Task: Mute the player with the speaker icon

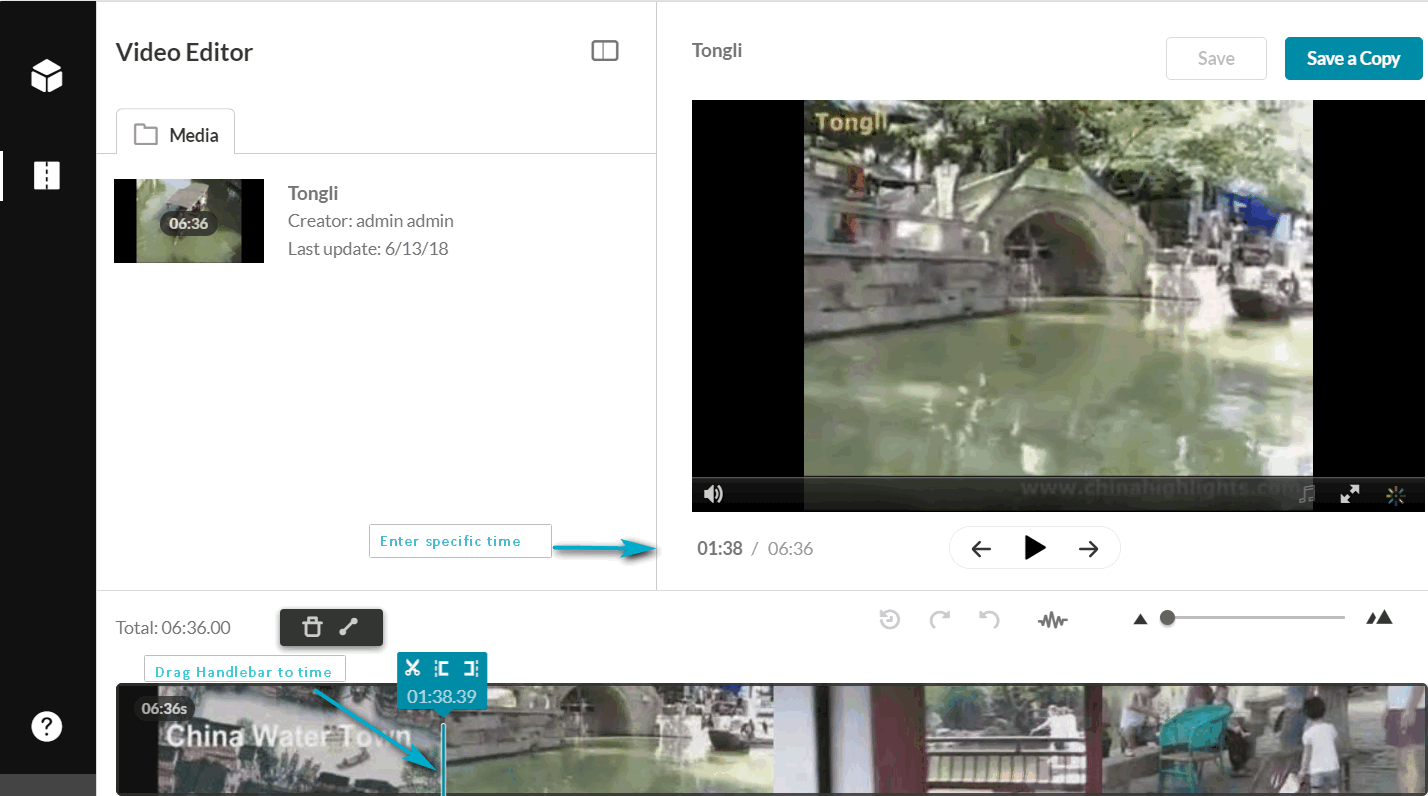Action: (x=713, y=494)
